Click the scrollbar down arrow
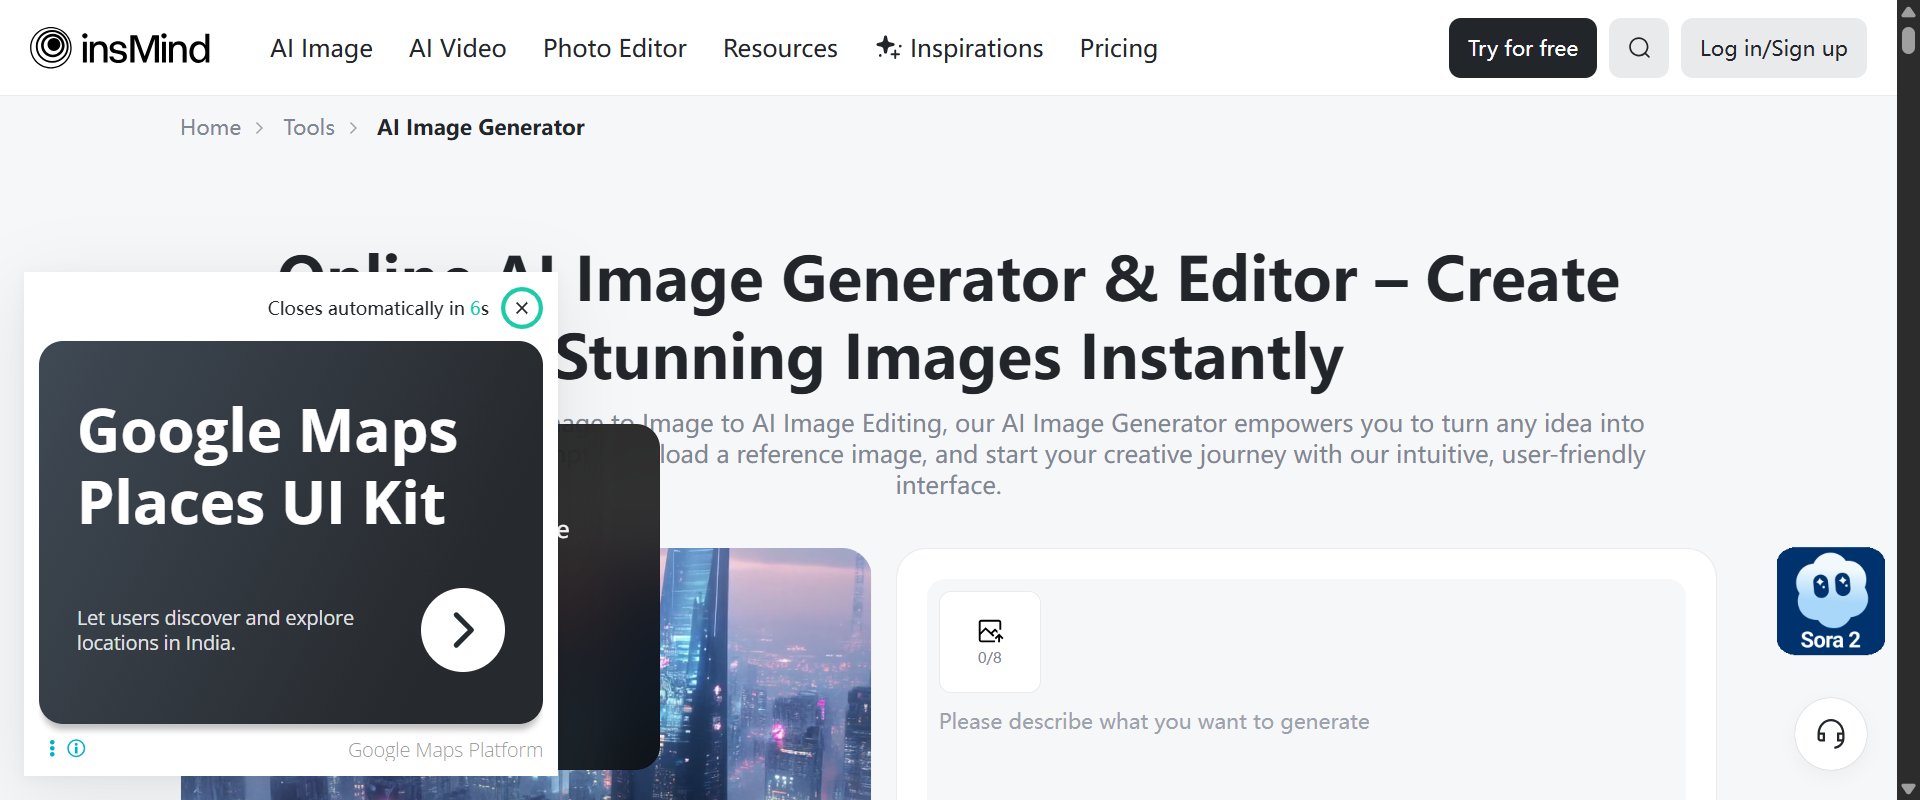Screen dimensions: 1920x800 coord(1908,789)
